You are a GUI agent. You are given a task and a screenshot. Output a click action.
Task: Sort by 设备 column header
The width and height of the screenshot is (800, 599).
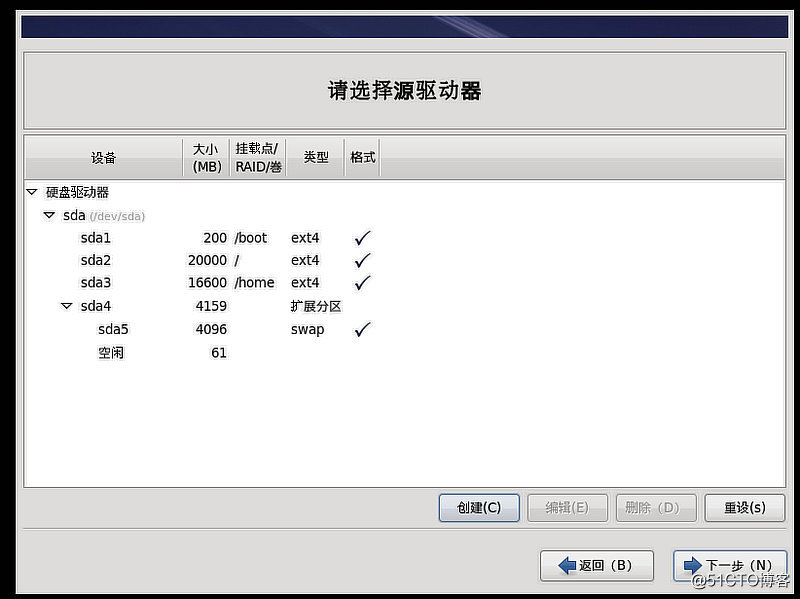(x=104, y=158)
